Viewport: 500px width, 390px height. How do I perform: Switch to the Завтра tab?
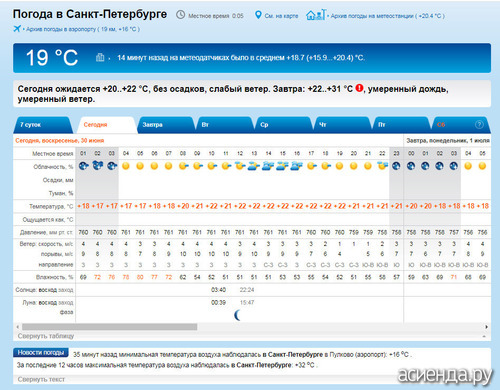[x=166, y=125]
